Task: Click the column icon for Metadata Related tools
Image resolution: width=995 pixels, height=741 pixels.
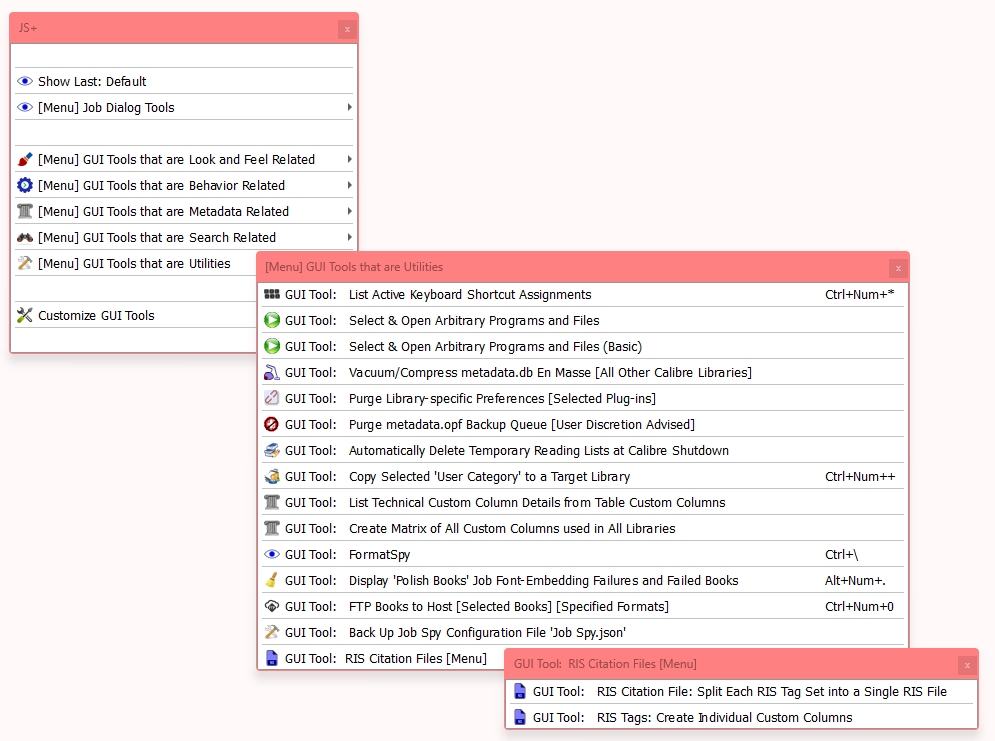Action: pos(25,211)
